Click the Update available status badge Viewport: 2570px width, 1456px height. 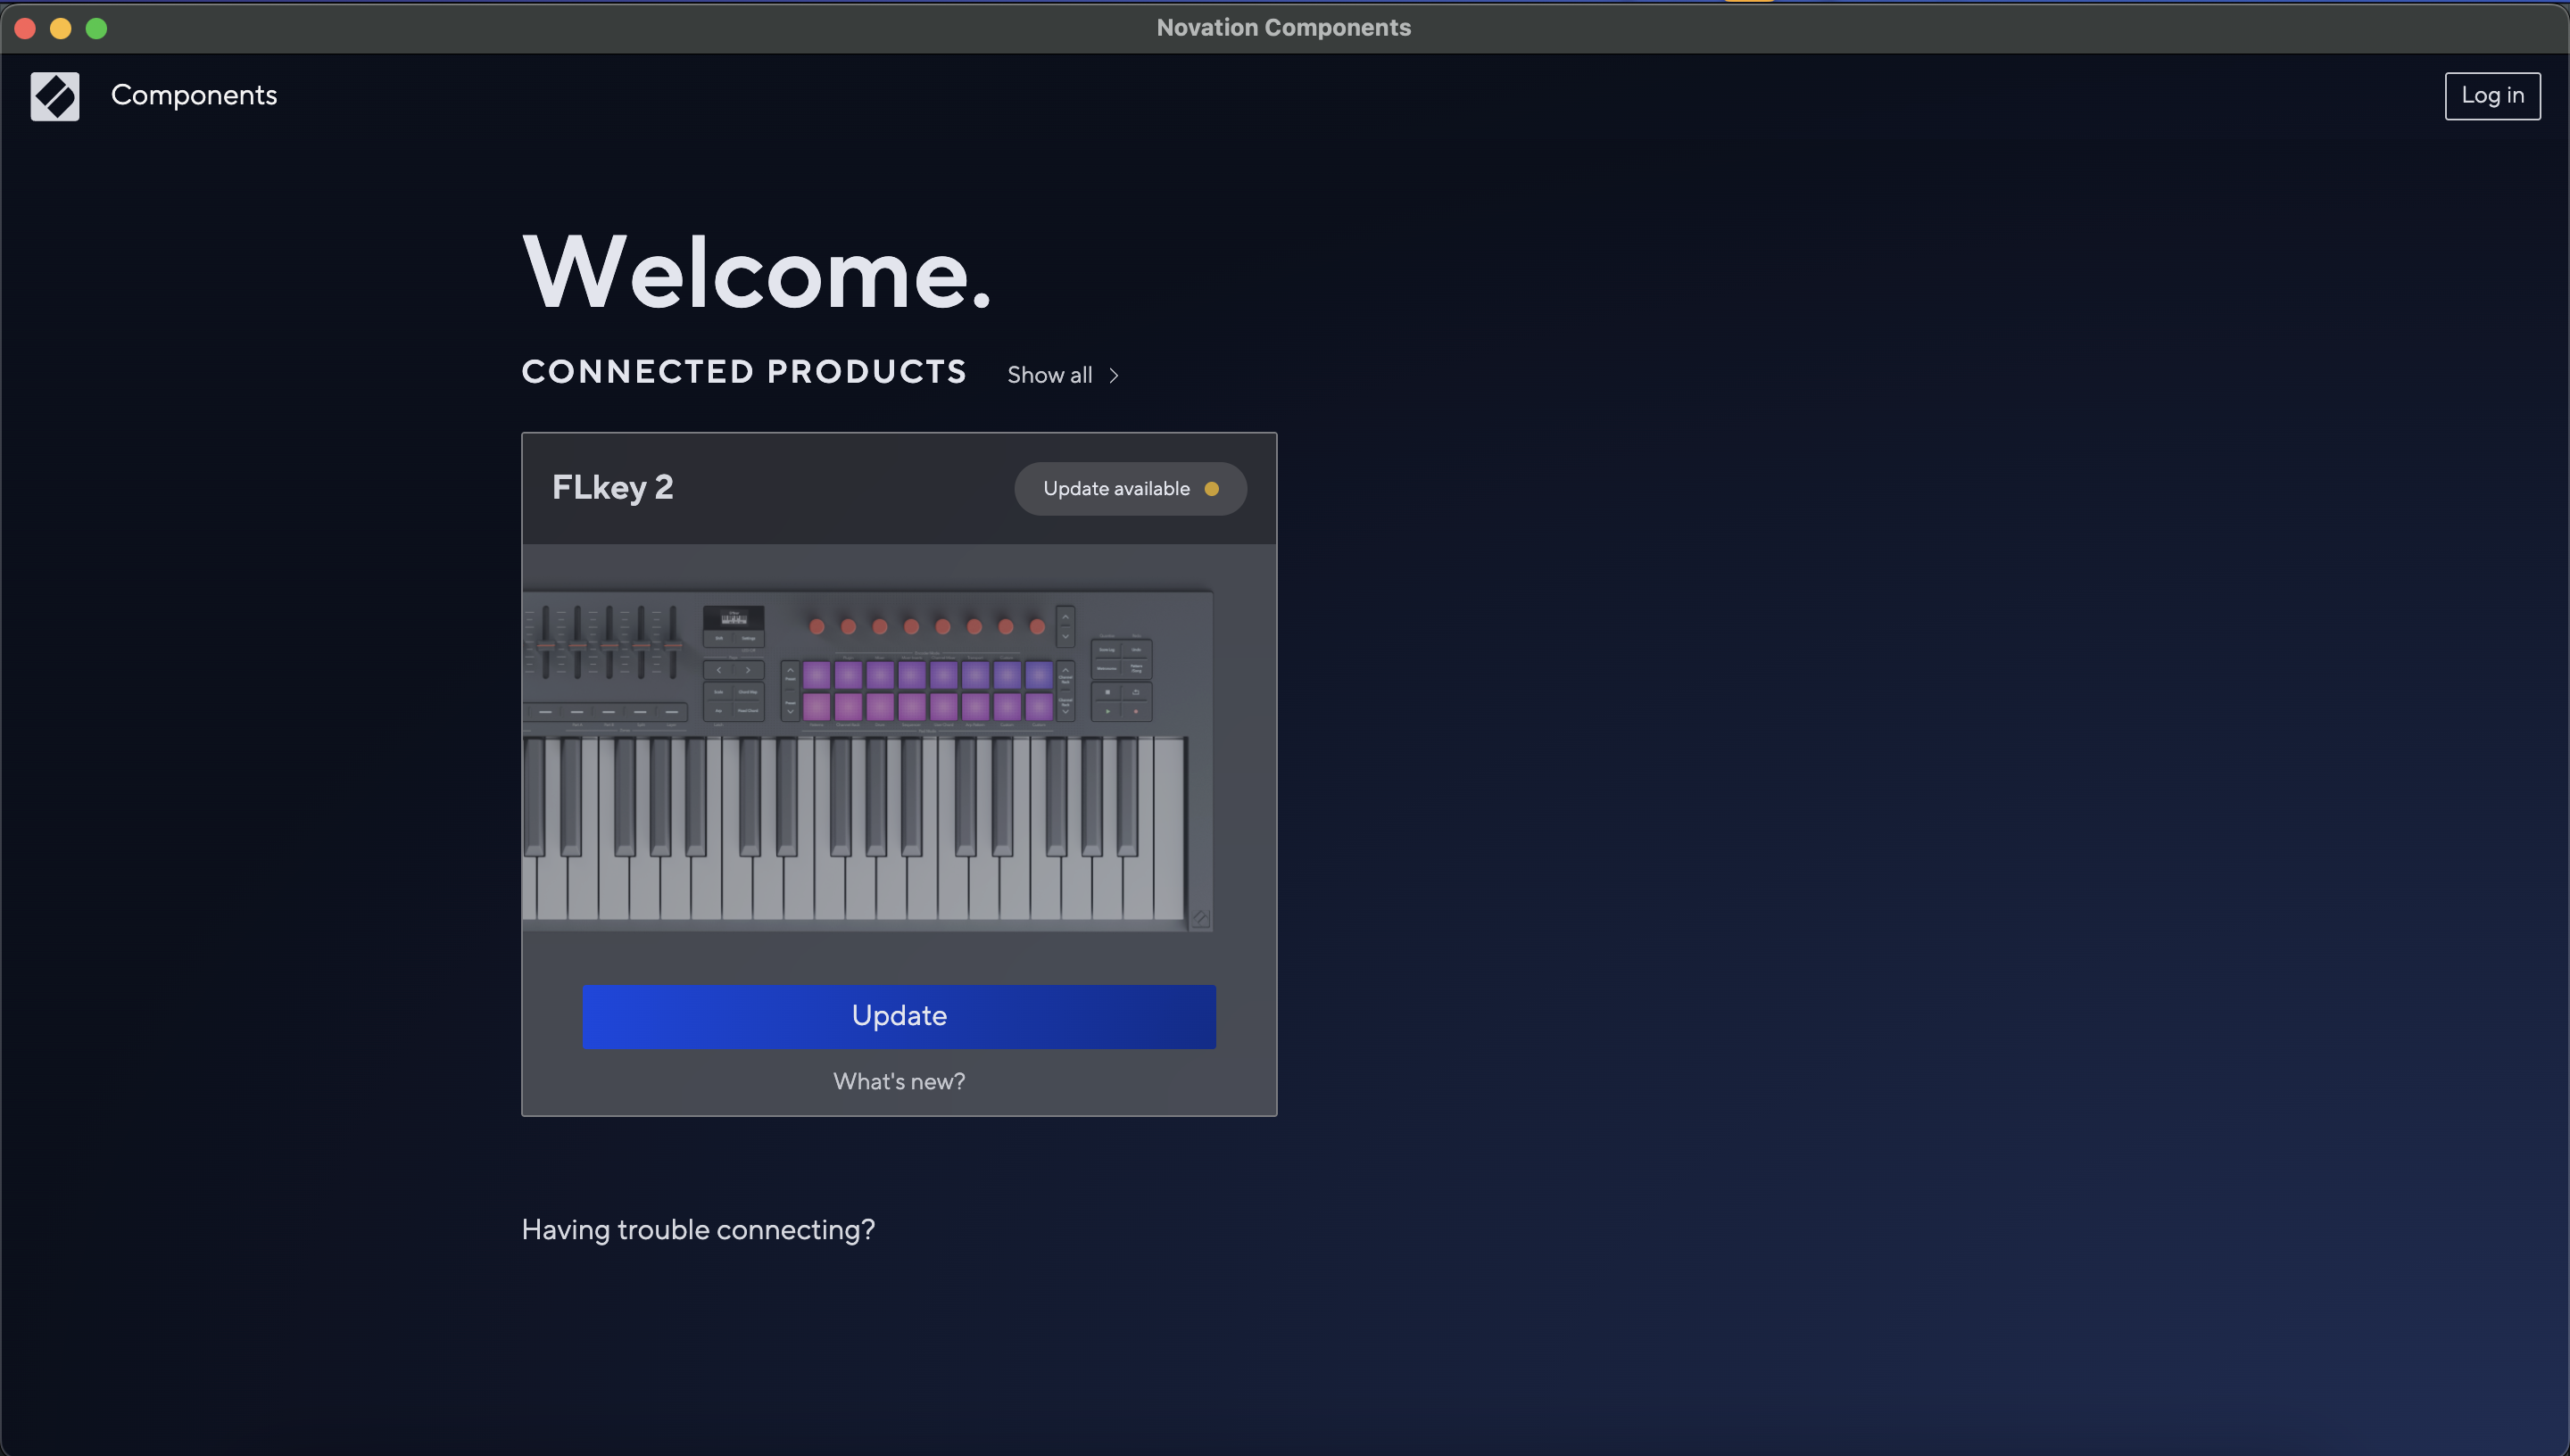coord(1130,489)
